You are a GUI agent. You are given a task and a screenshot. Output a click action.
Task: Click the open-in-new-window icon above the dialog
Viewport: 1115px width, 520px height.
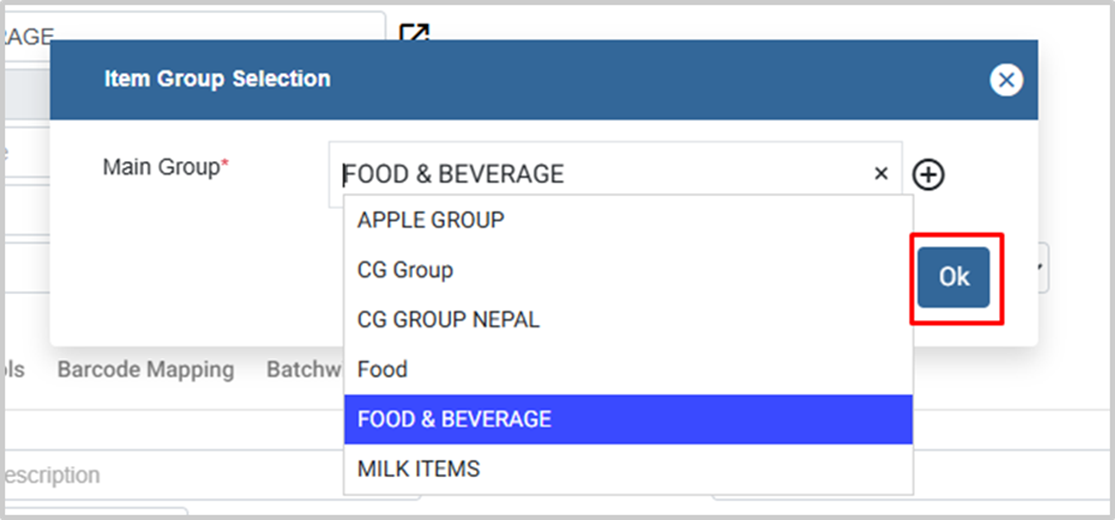point(414,32)
